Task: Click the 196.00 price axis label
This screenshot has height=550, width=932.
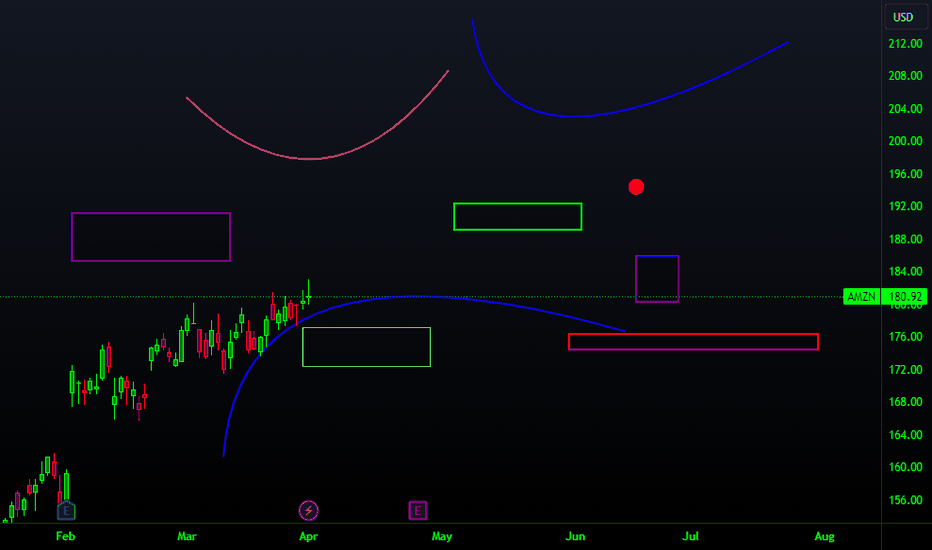Action: [x=905, y=174]
